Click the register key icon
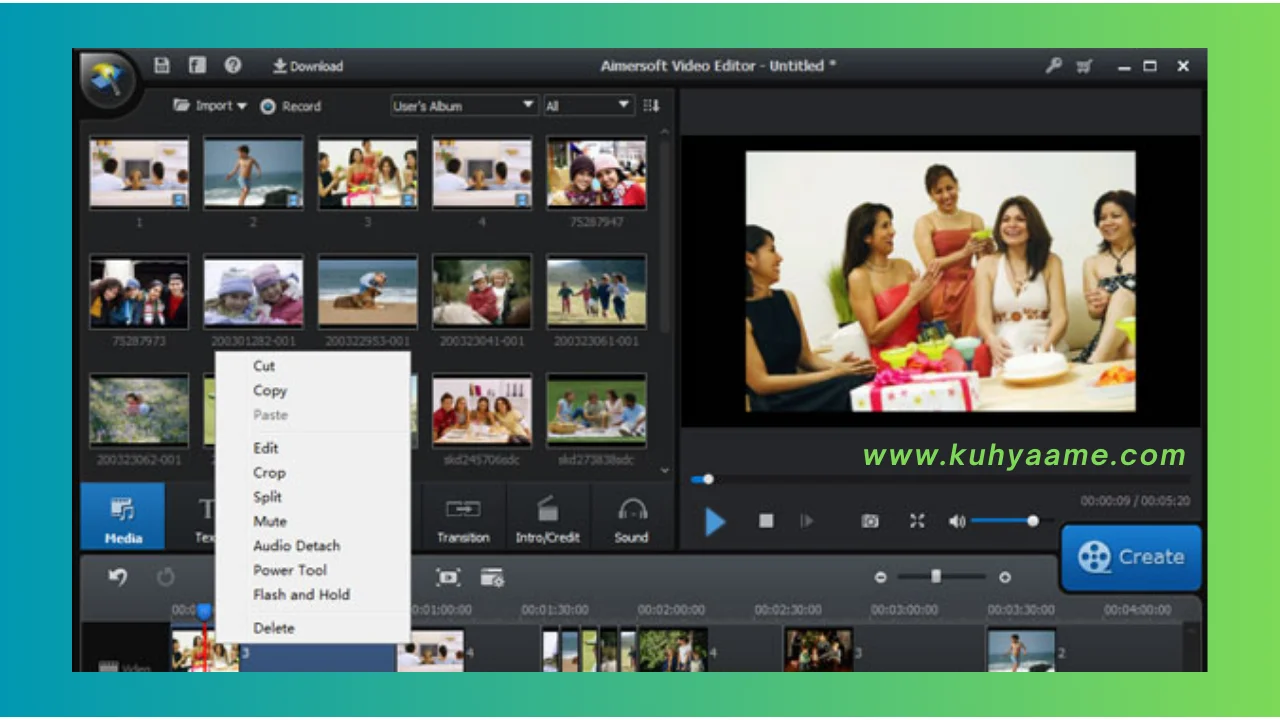Screen dimensions: 1280x720 point(1053,66)
